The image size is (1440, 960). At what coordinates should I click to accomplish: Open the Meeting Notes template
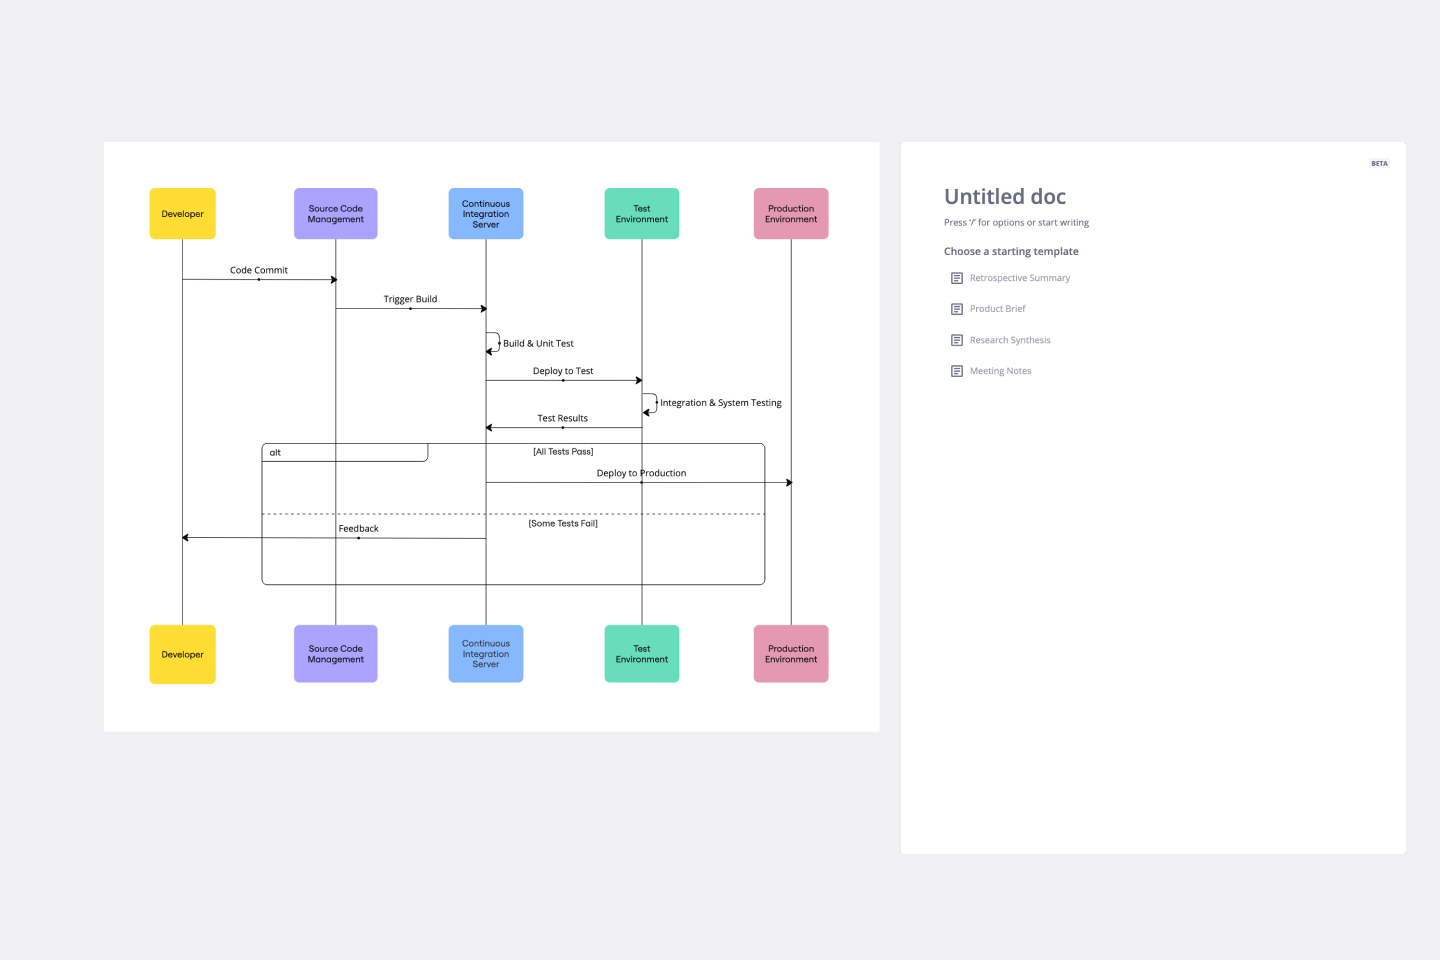(x=1000, y=370)
